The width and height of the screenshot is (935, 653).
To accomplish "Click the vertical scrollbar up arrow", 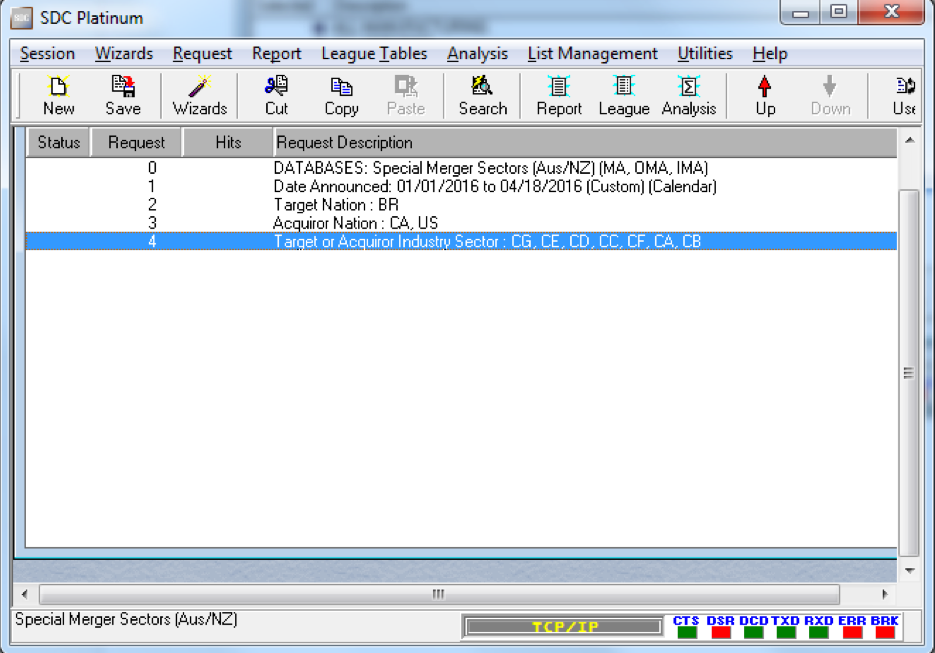I will [x=909, y=140].
